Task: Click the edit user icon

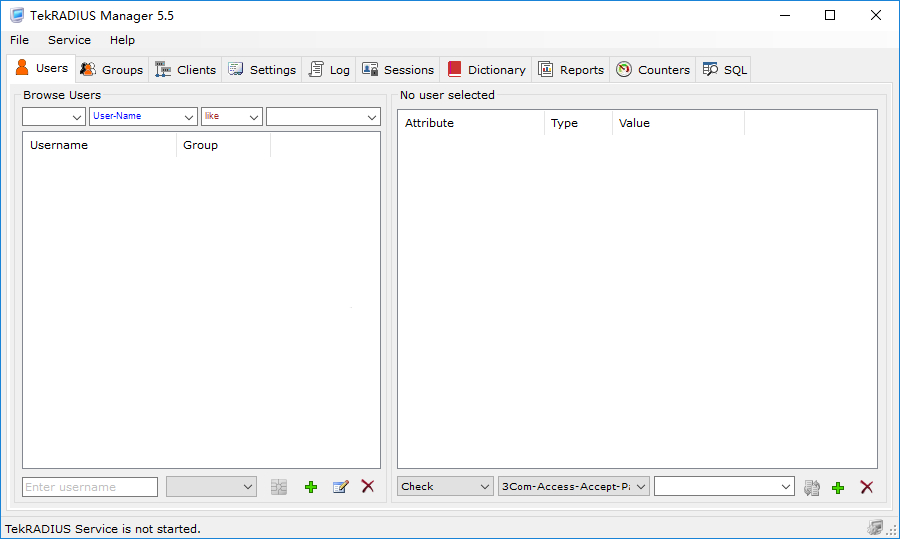Action: click(x=340, y=487)
